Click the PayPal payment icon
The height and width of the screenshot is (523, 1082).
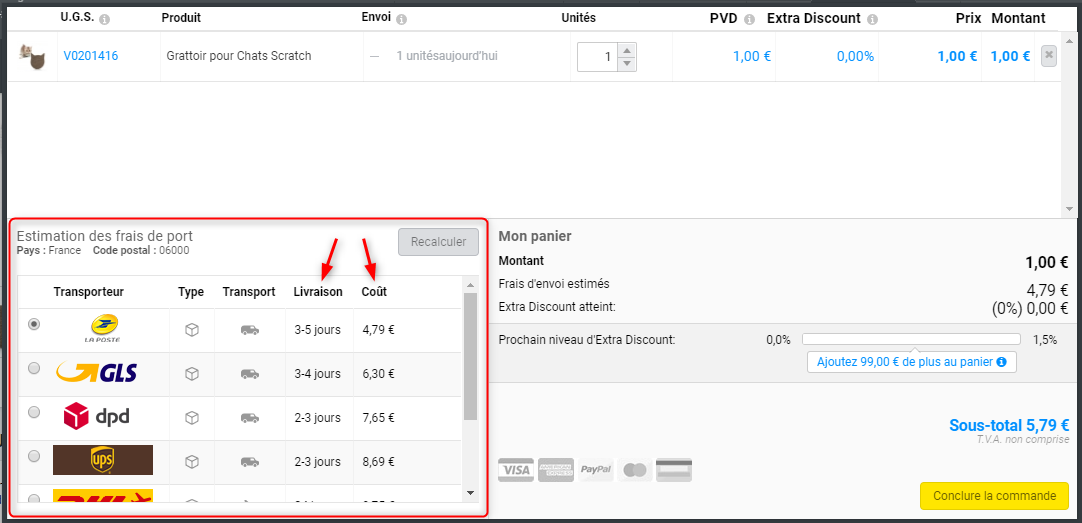point(596,470)
